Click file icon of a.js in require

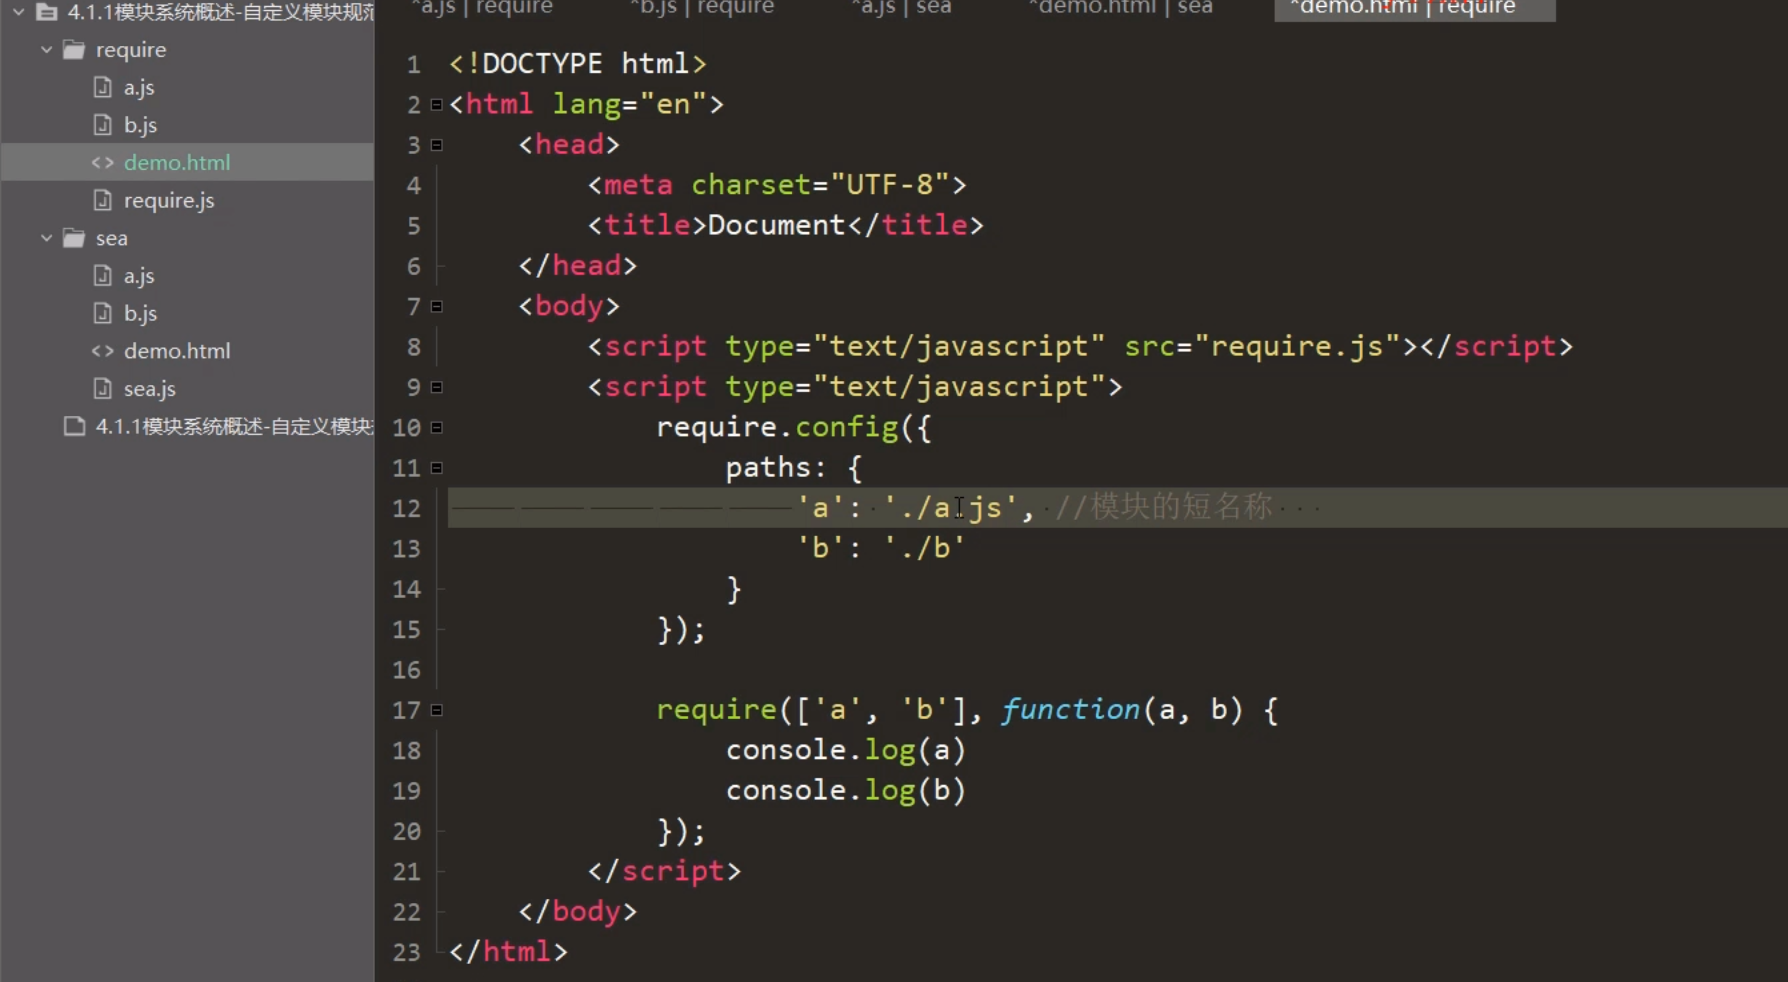[102, 87]
